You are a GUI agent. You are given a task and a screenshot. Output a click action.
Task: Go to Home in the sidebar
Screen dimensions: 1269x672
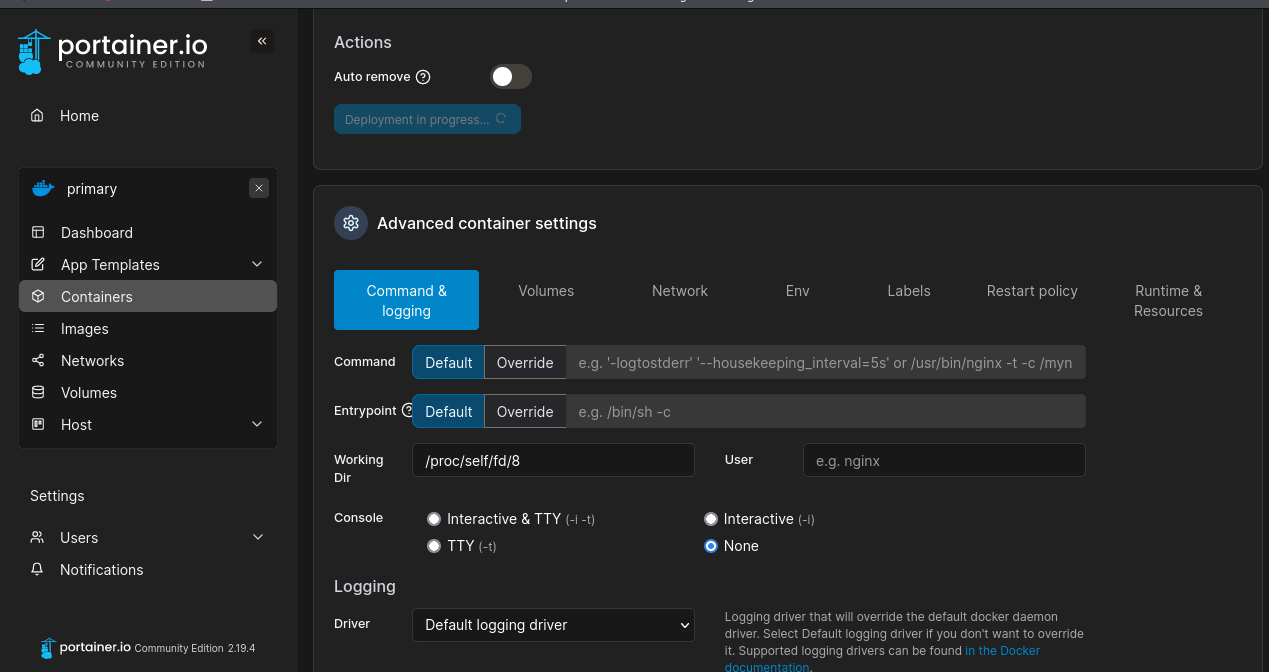(79, 116)
